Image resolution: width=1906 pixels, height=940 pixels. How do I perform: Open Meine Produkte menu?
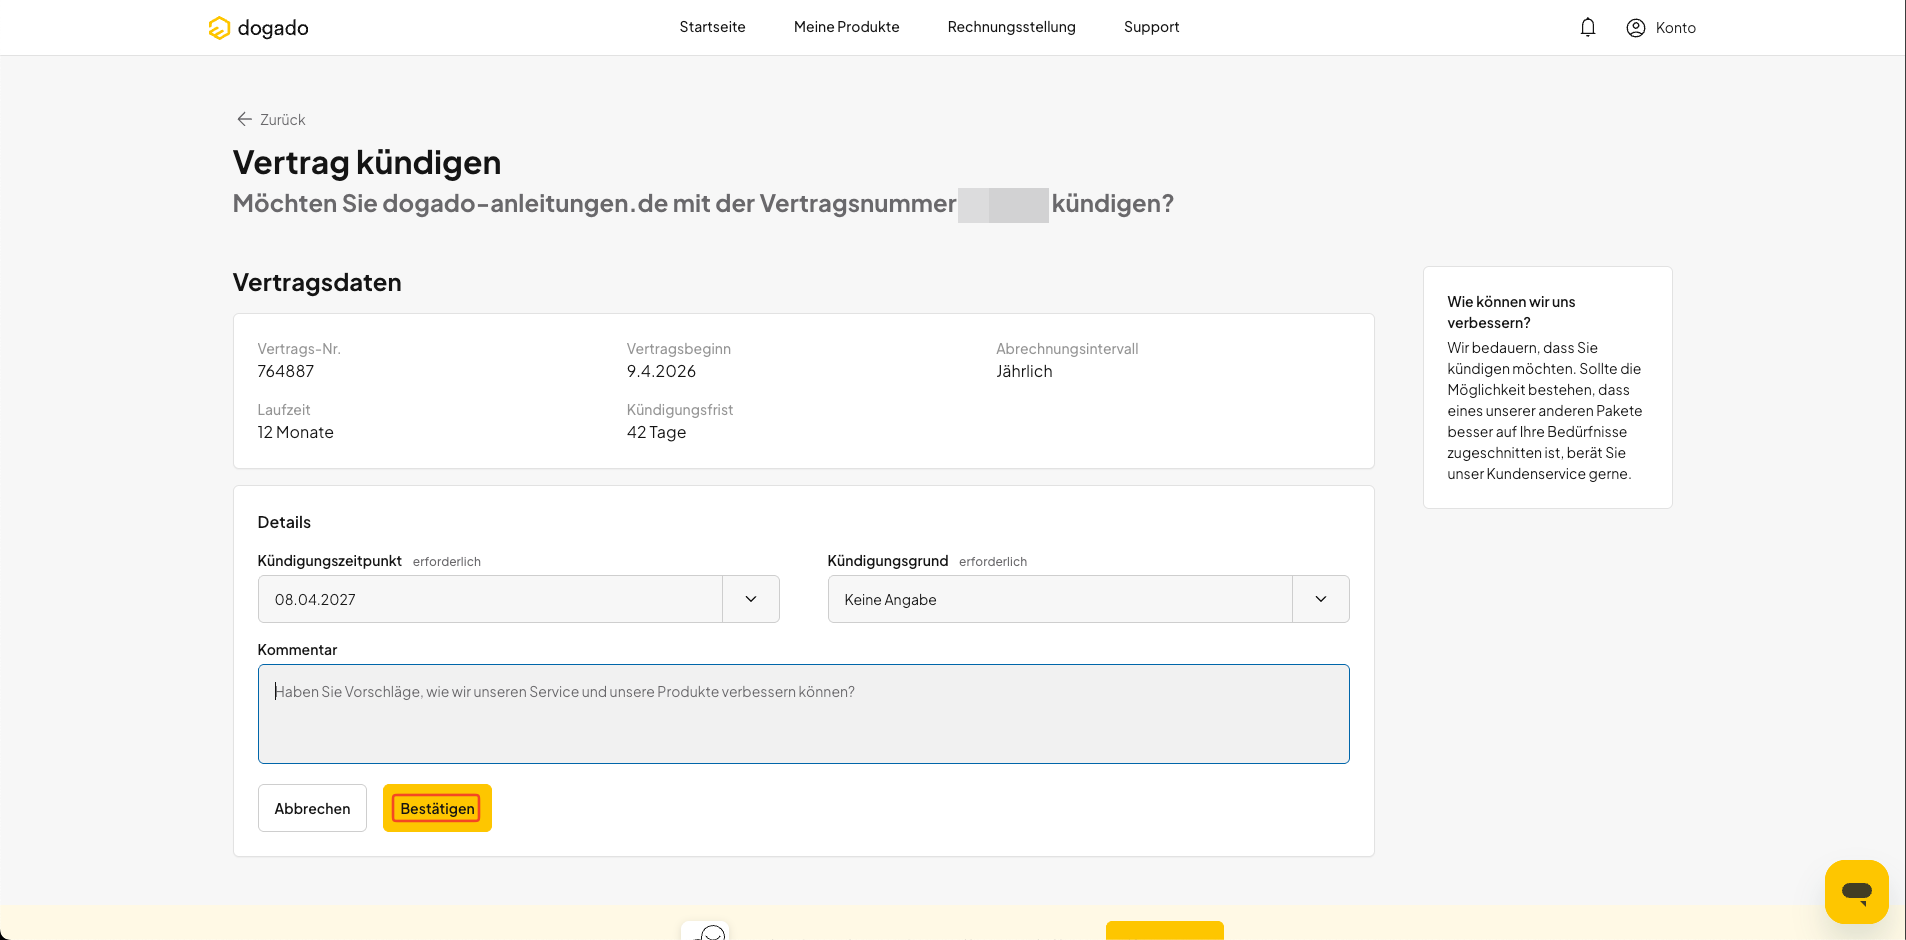846,27
